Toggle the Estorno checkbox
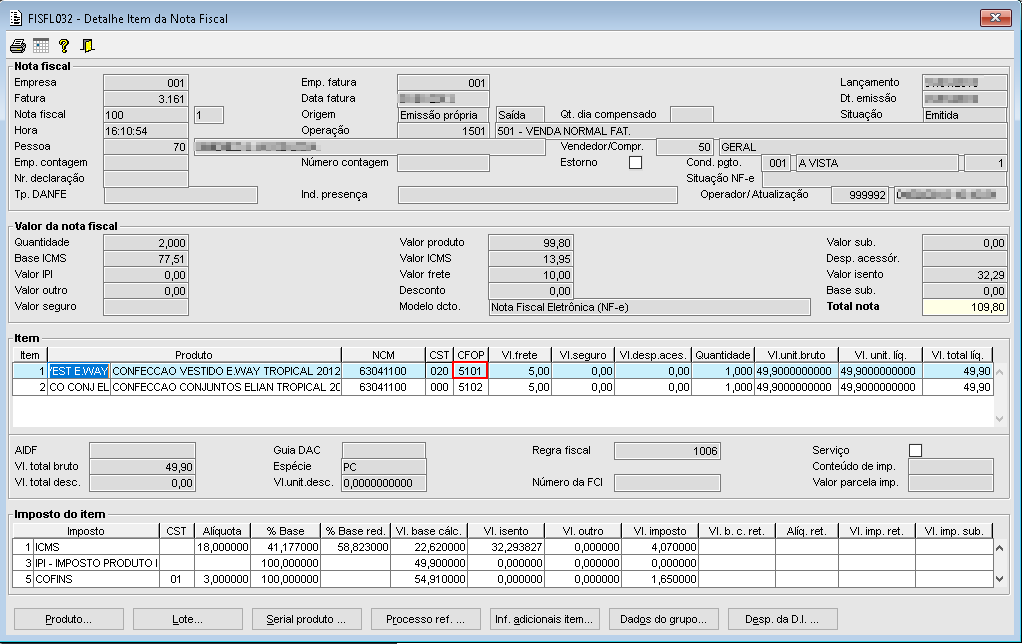This screenshot has height=644, width=1022. (x=635, y=162)
